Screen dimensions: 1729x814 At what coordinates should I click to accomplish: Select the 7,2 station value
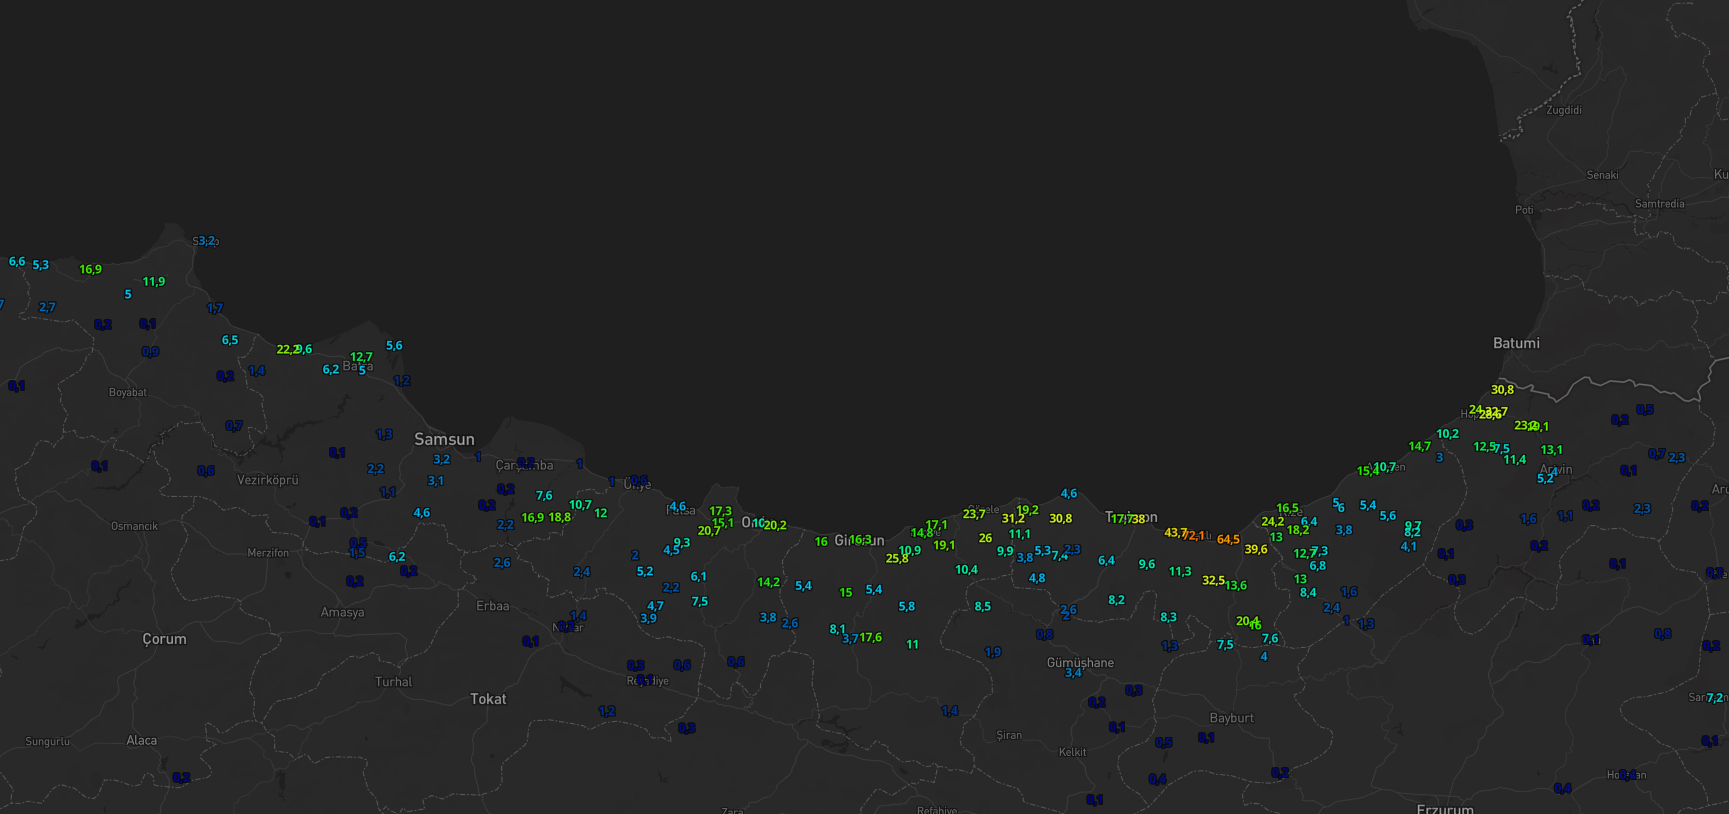(1715, 698)
